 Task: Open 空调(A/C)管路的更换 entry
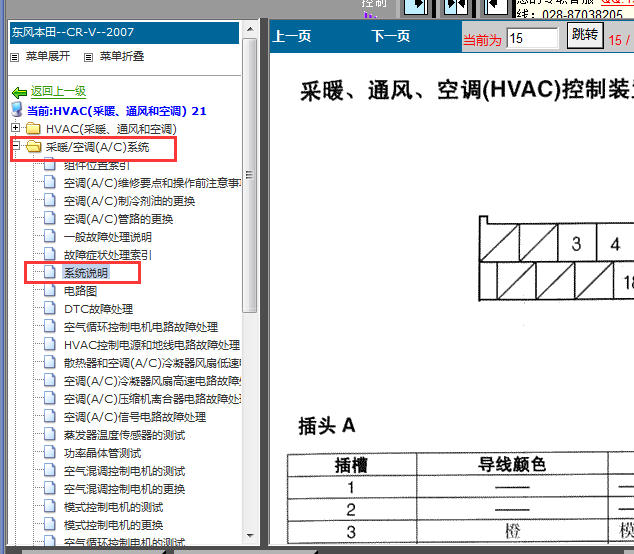pos(118,219)
